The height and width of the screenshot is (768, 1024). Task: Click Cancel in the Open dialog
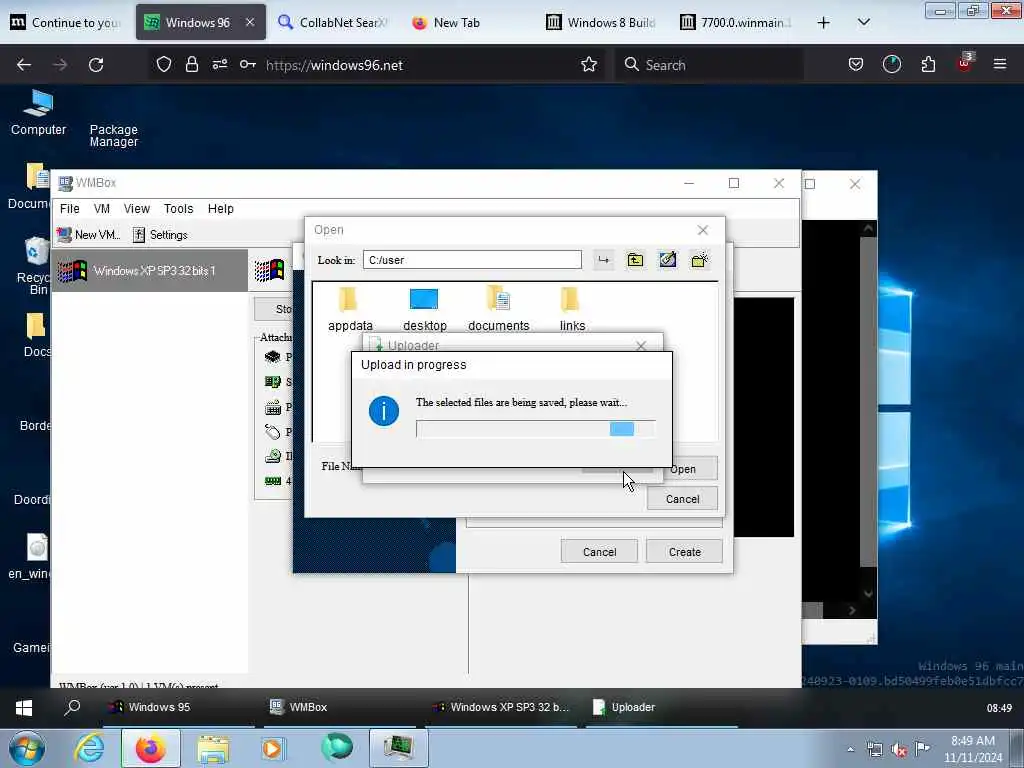682,499
